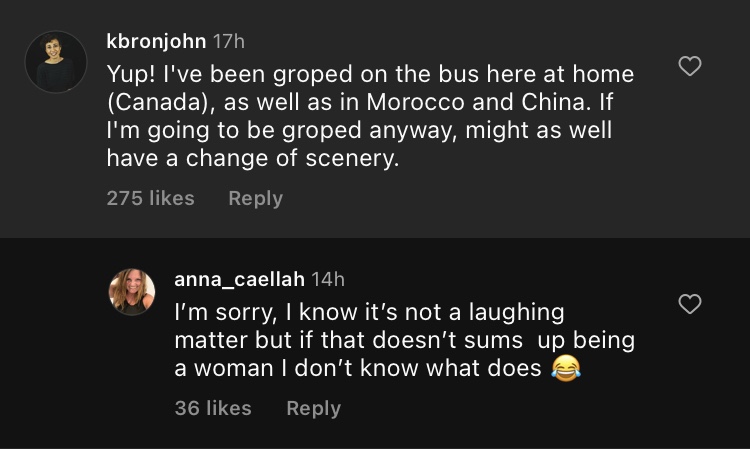750x449 pixels.
Task: Click the word "woman" in the reply
Action: coord(241,368)
